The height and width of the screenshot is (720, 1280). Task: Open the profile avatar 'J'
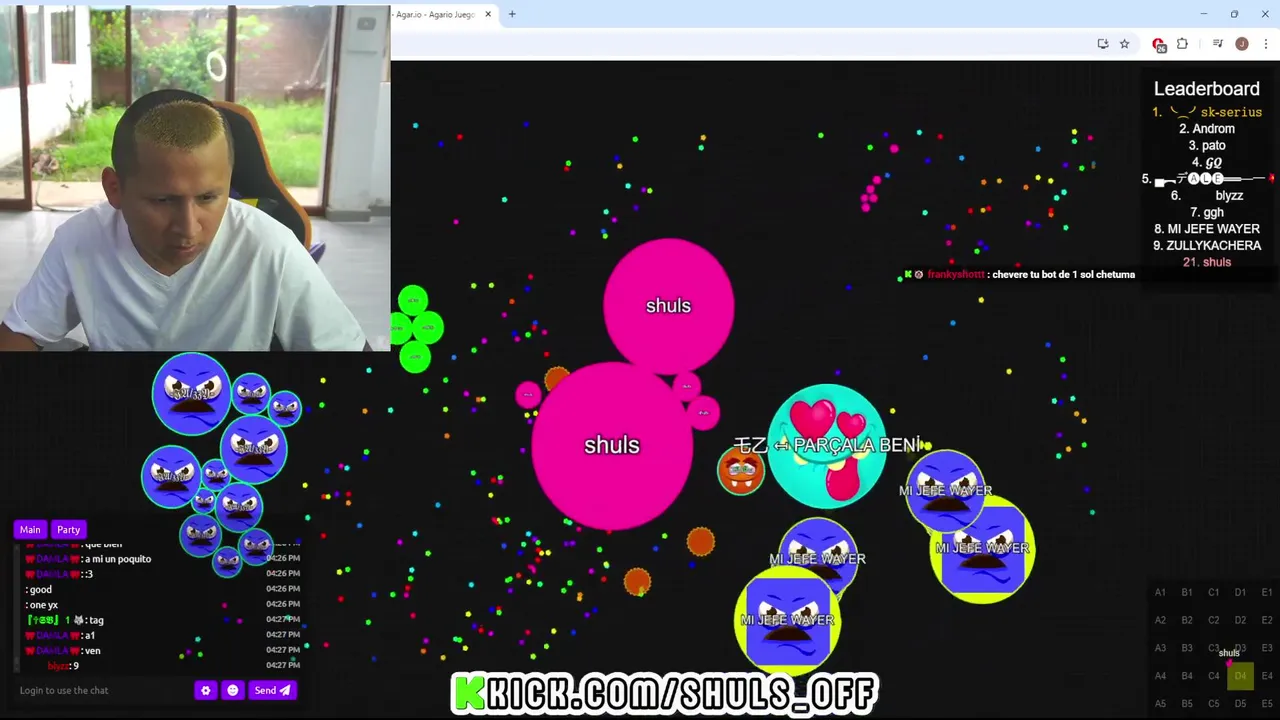click(1242, 44)
